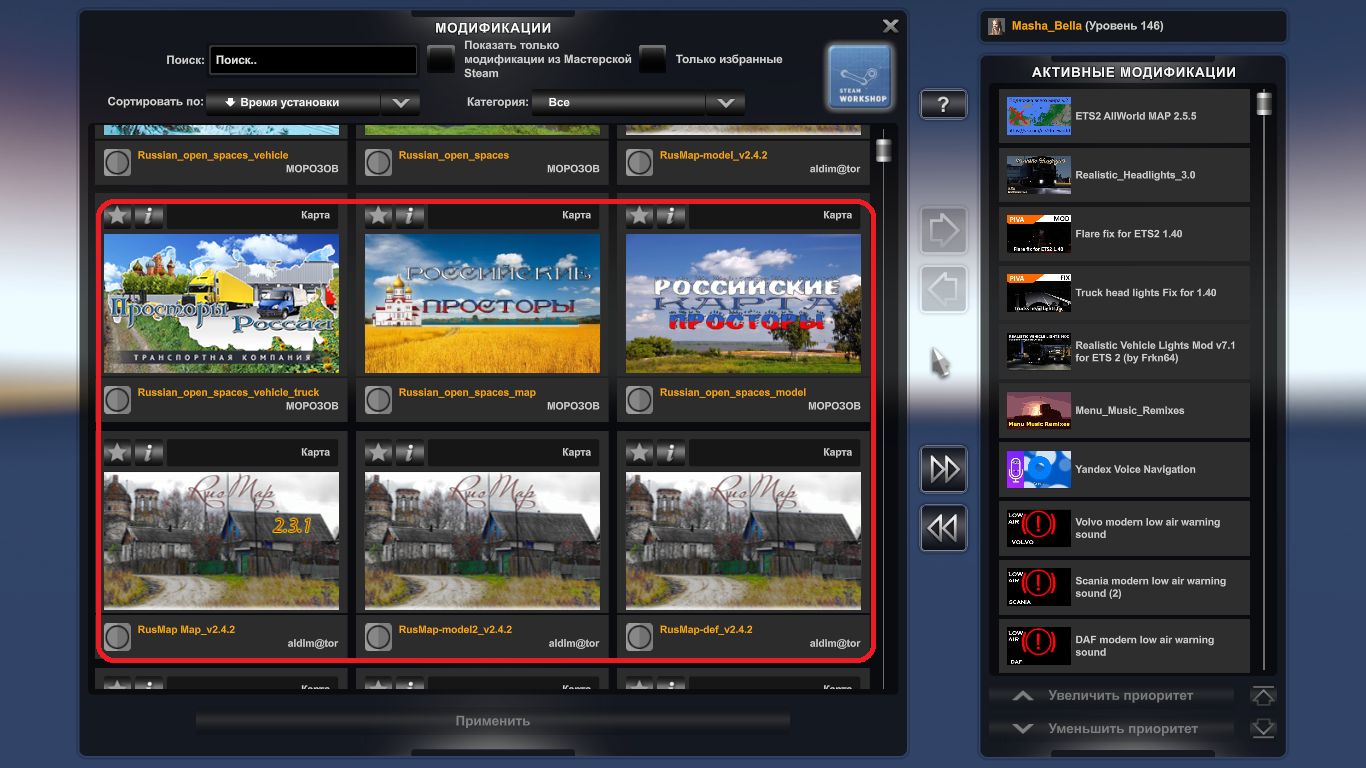Show info for Russian_open_spaces_vehicle_truck mod
This screenshot has width=1366, height=768.
[x=148, y=215]
